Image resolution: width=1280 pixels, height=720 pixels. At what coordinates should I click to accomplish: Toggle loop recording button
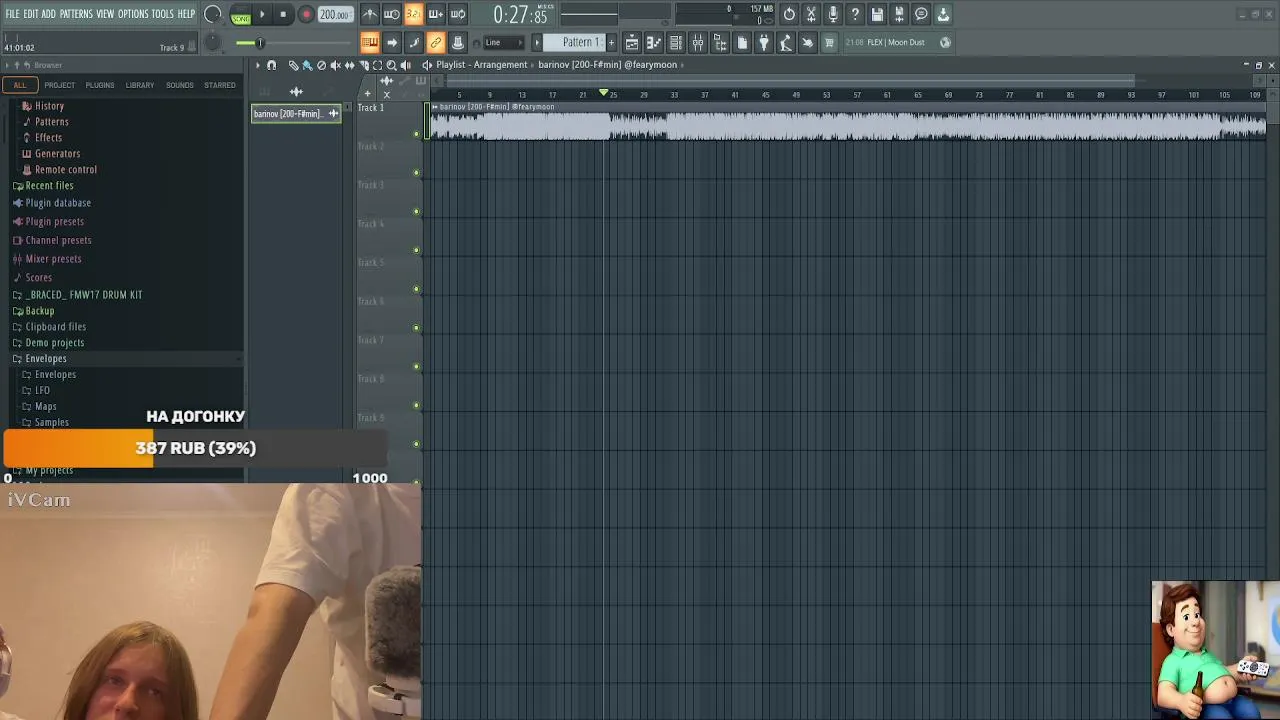coord(458,14)
